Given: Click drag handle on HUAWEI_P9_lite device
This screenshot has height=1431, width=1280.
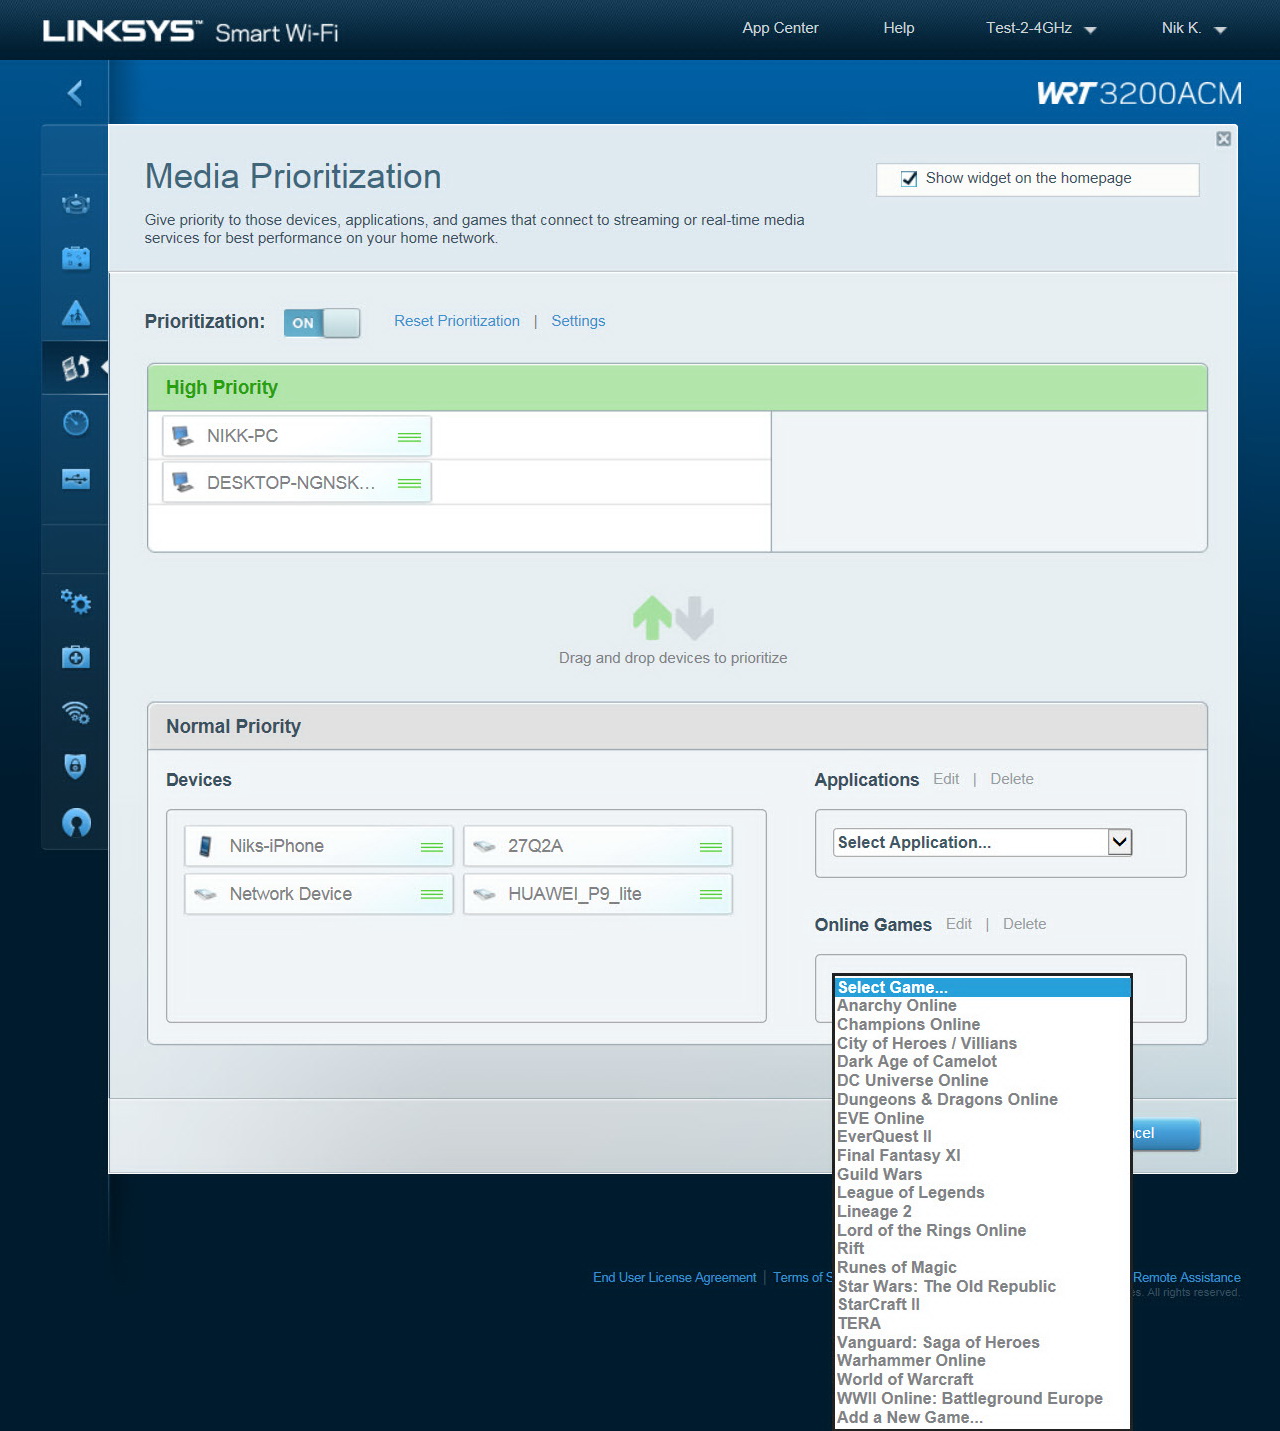Looking at the screenshot, I should click(711, 894).
